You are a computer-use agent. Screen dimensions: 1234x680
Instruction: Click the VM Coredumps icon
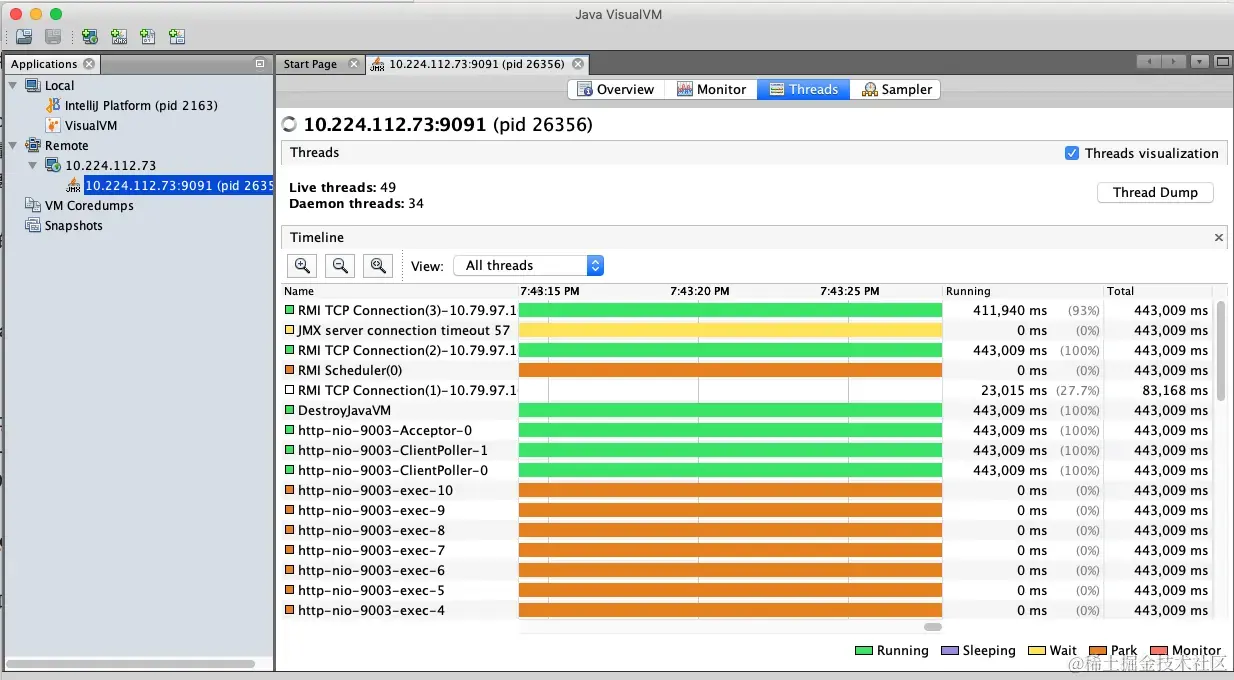click(x=33, y=205)
